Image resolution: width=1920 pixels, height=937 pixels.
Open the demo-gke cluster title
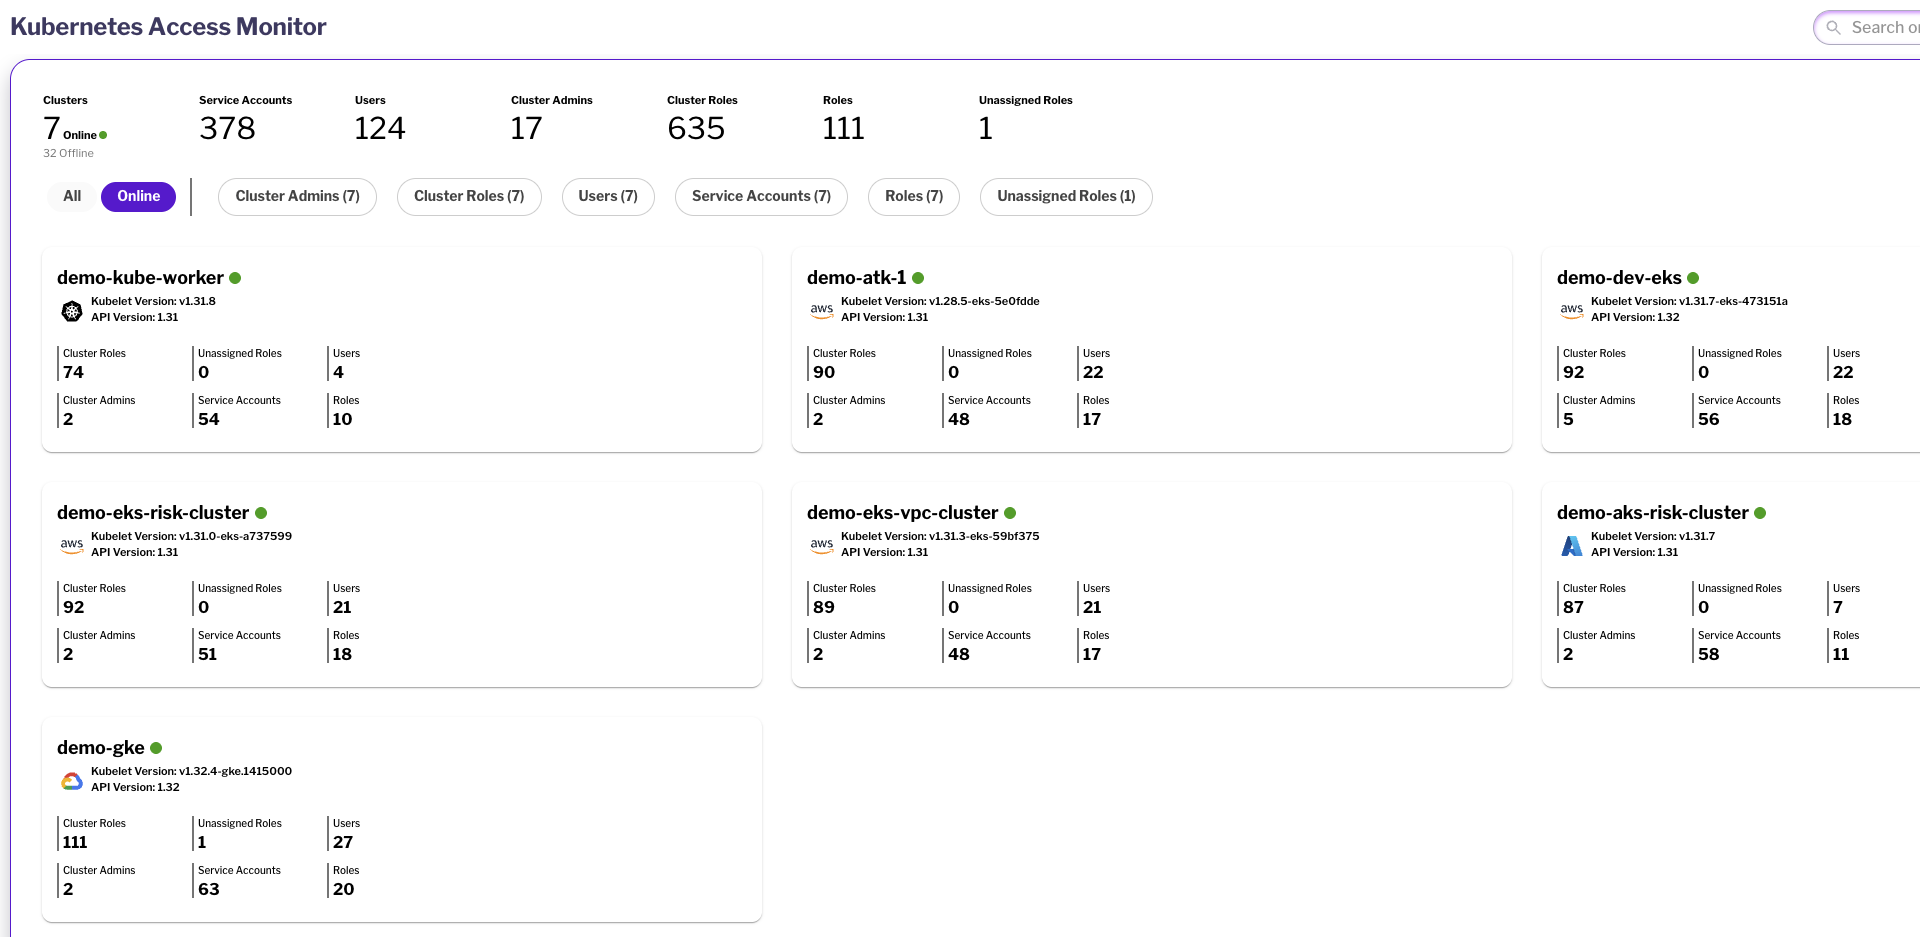tap(100, 748)
